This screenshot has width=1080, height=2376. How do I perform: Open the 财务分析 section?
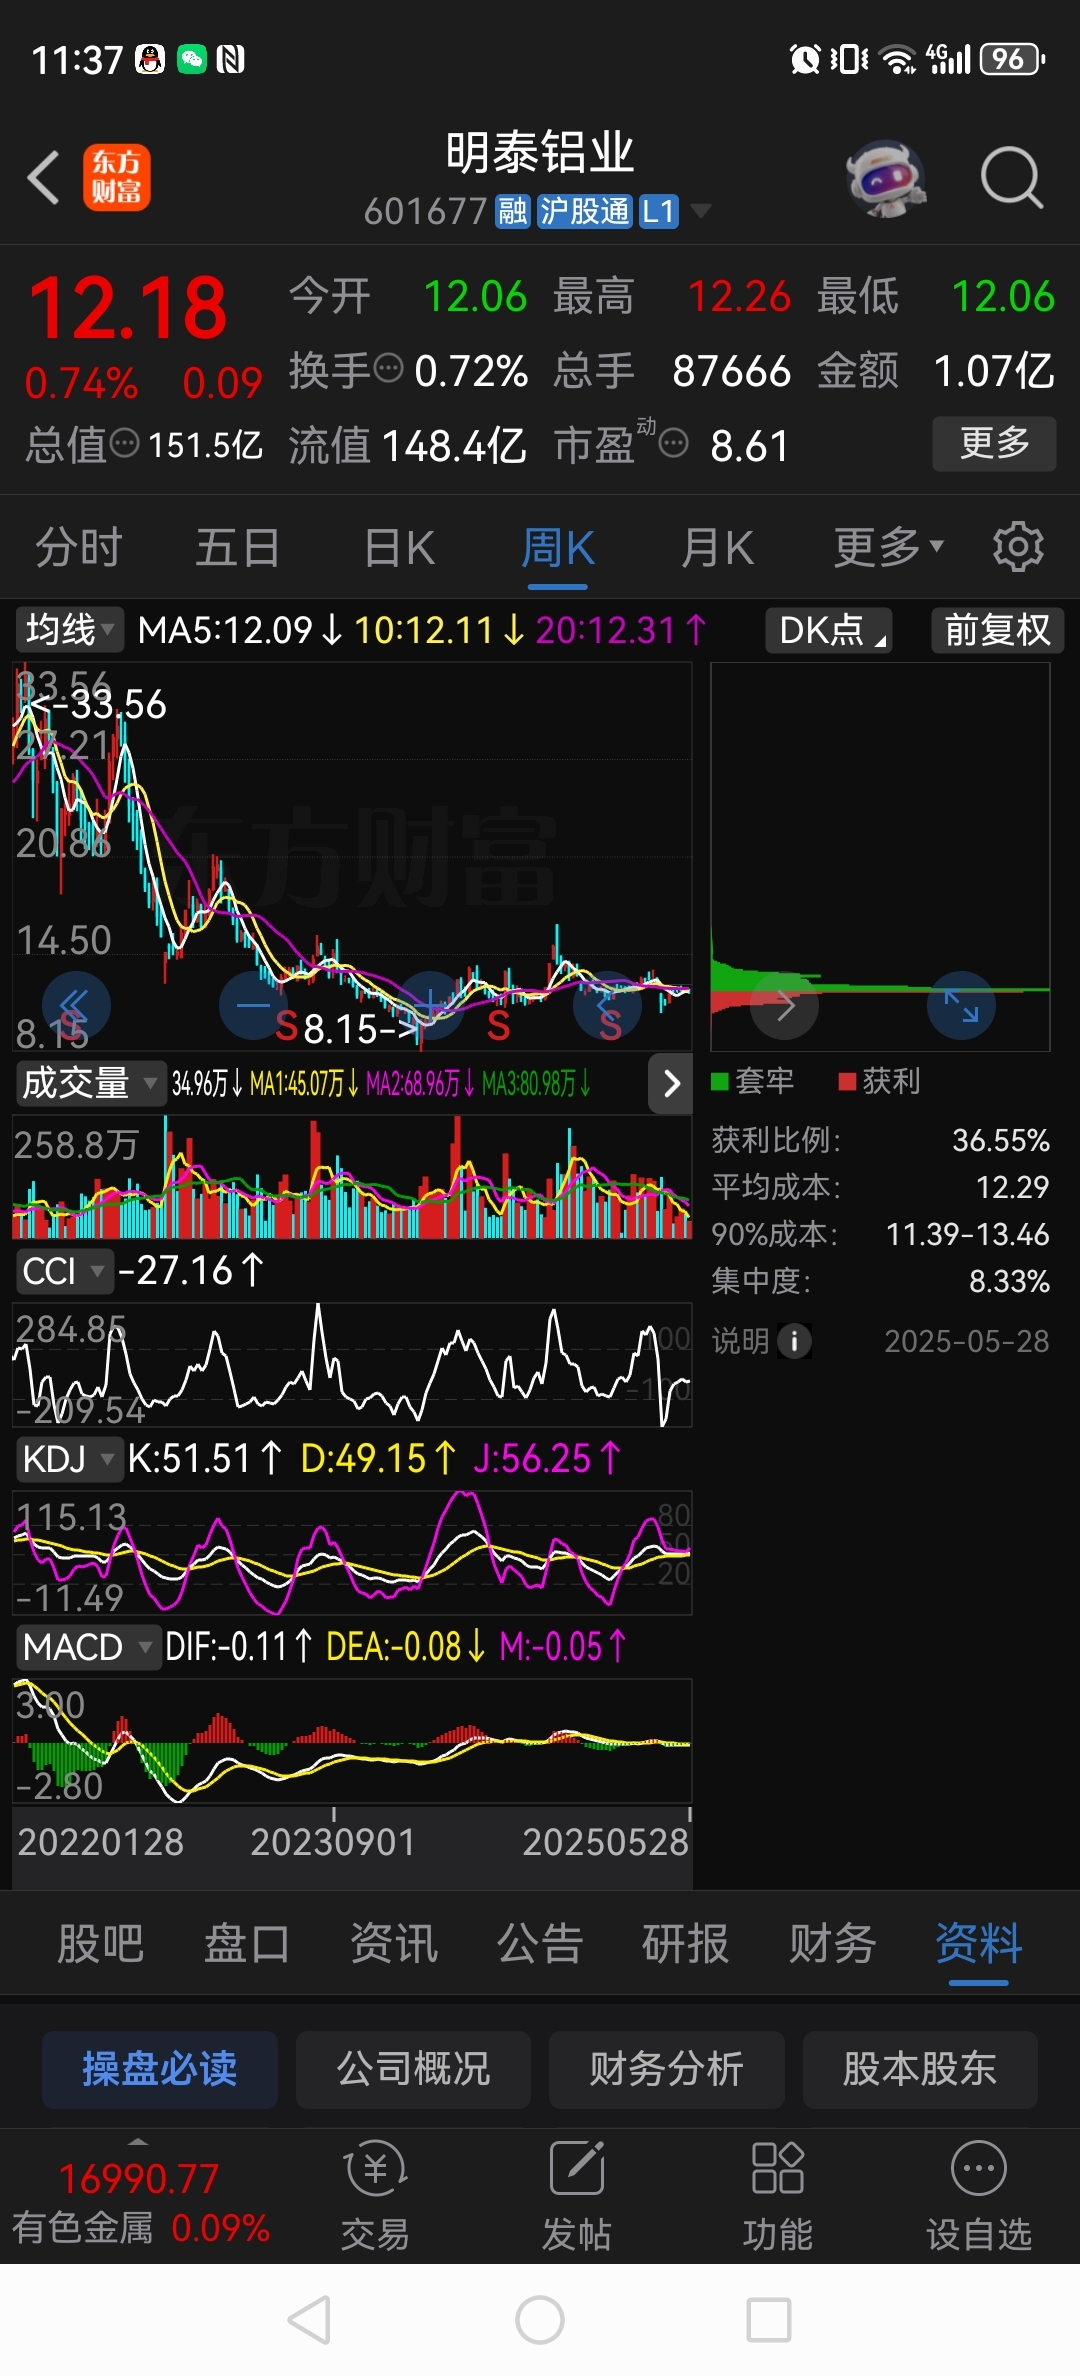(x=666, y=2069)
